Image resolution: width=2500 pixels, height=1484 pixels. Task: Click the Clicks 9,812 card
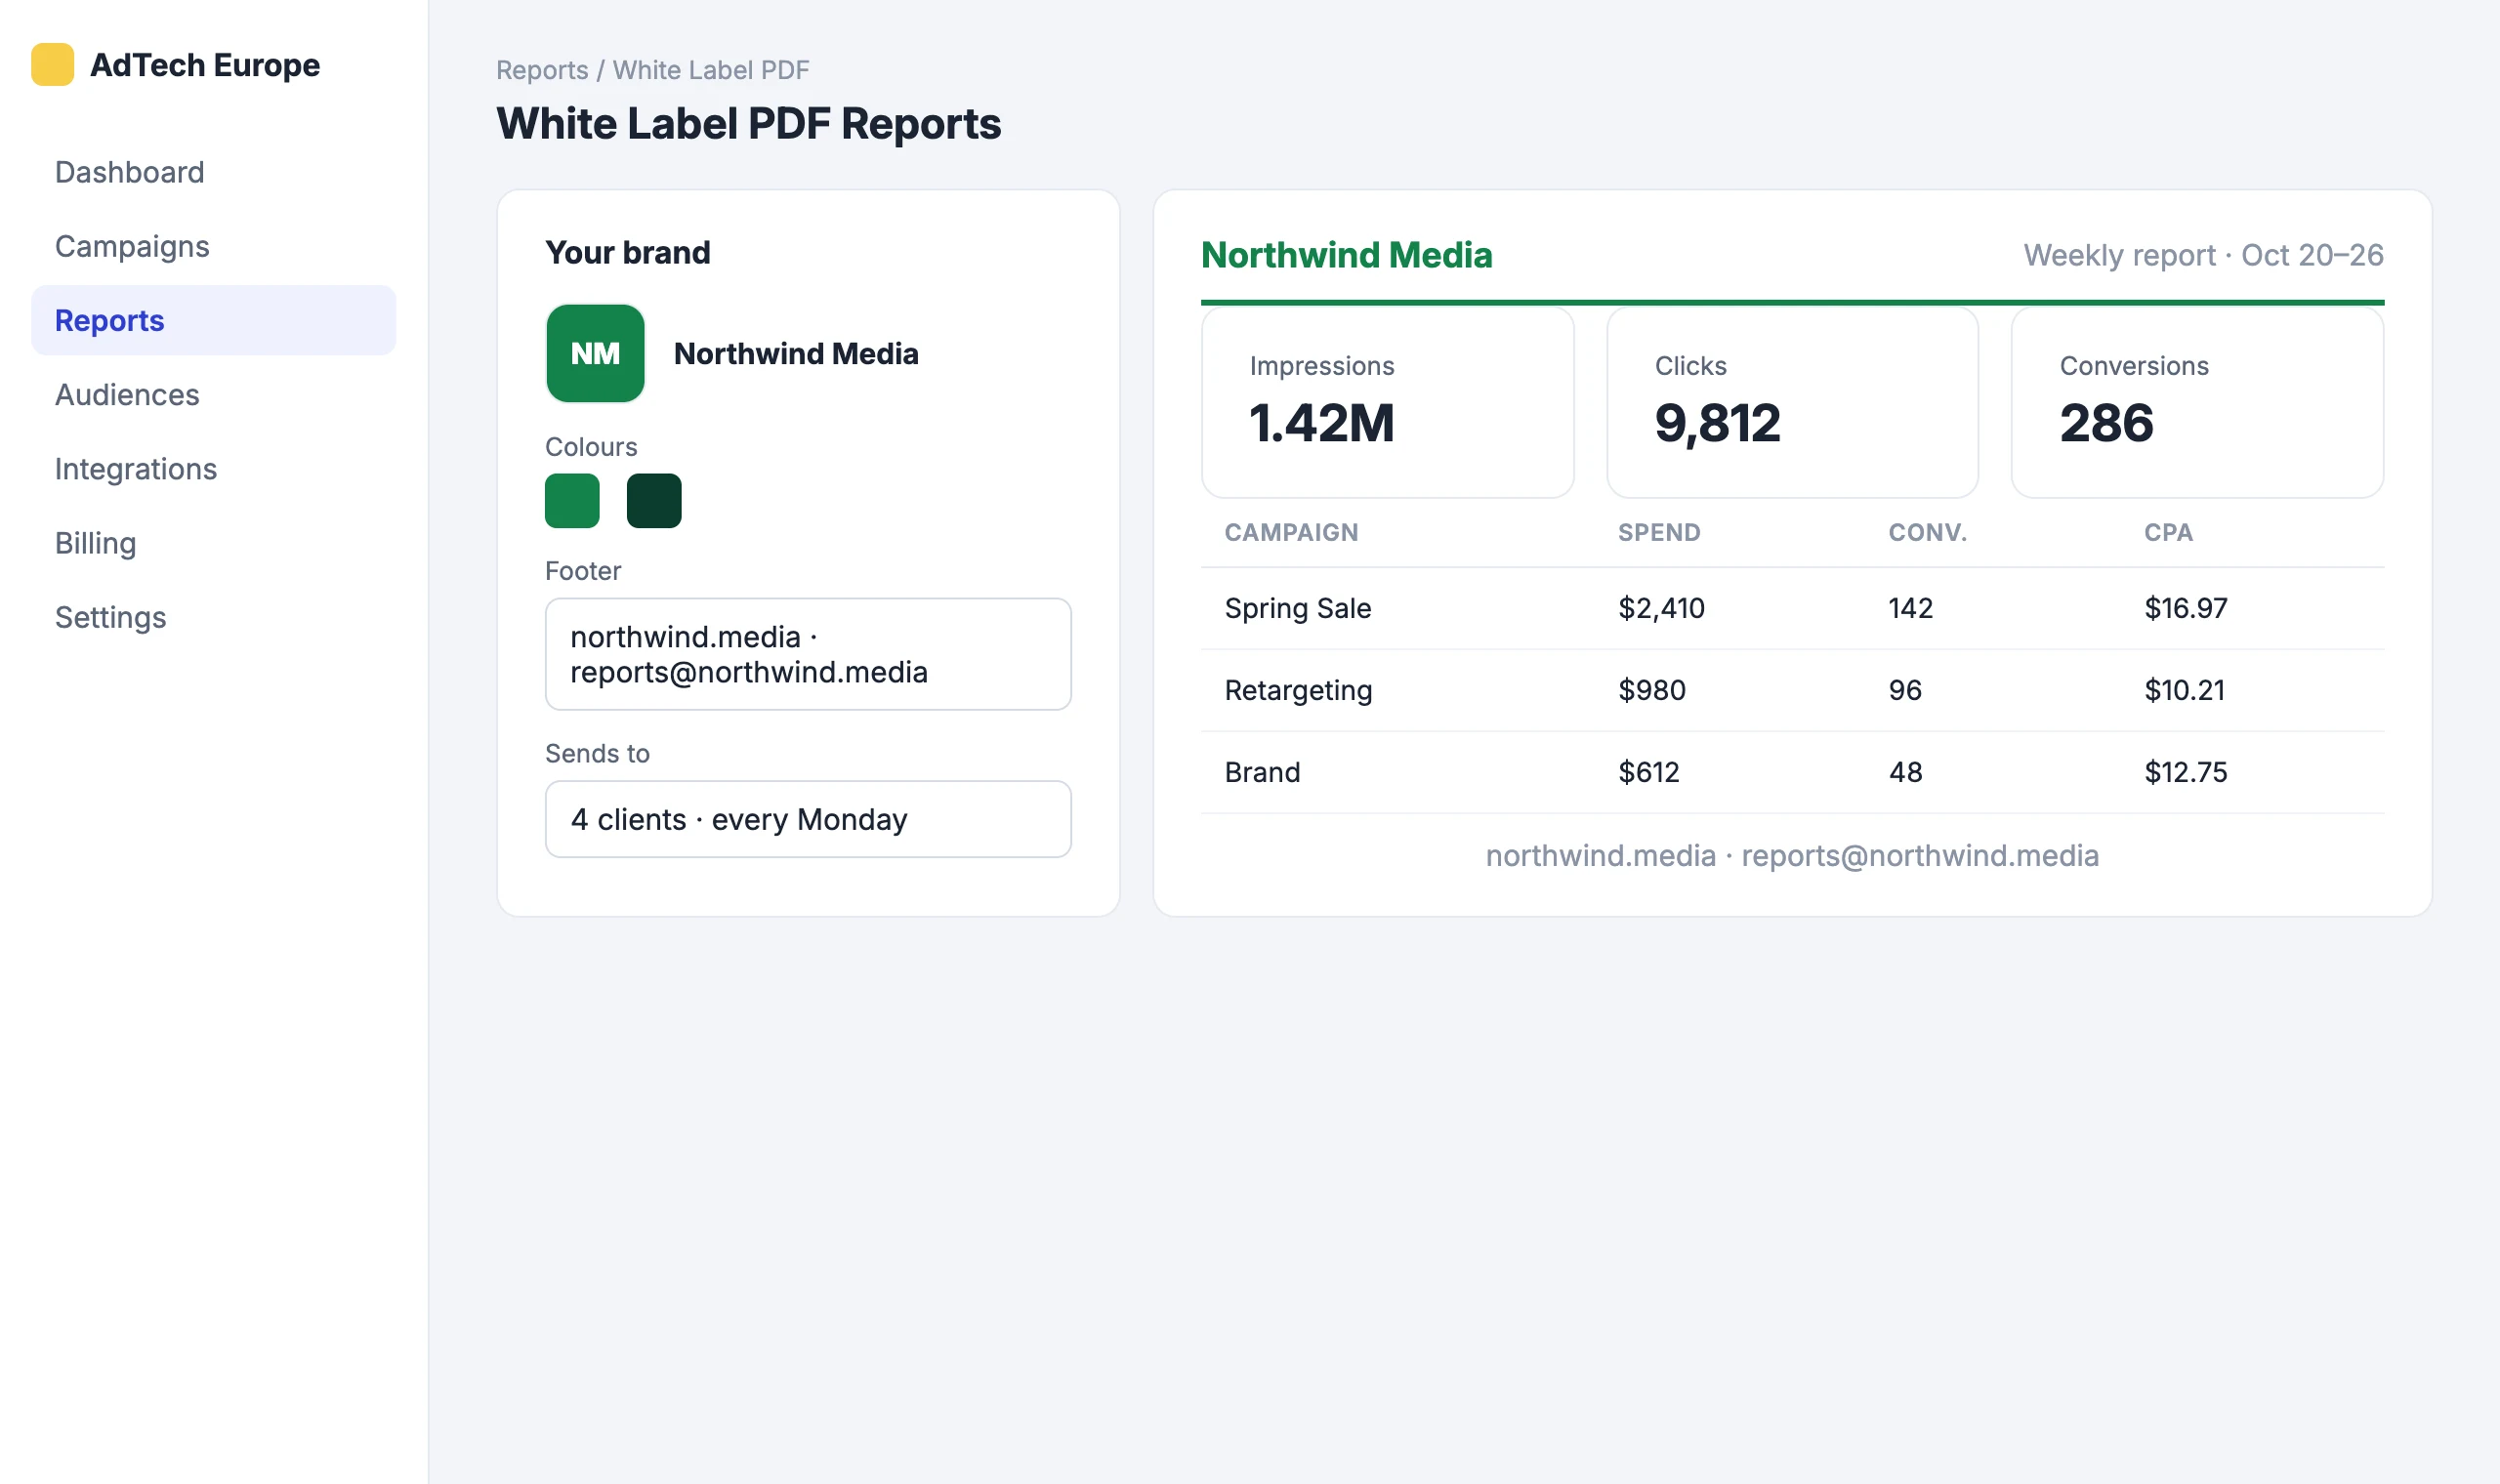click(x=1792, y=402)
